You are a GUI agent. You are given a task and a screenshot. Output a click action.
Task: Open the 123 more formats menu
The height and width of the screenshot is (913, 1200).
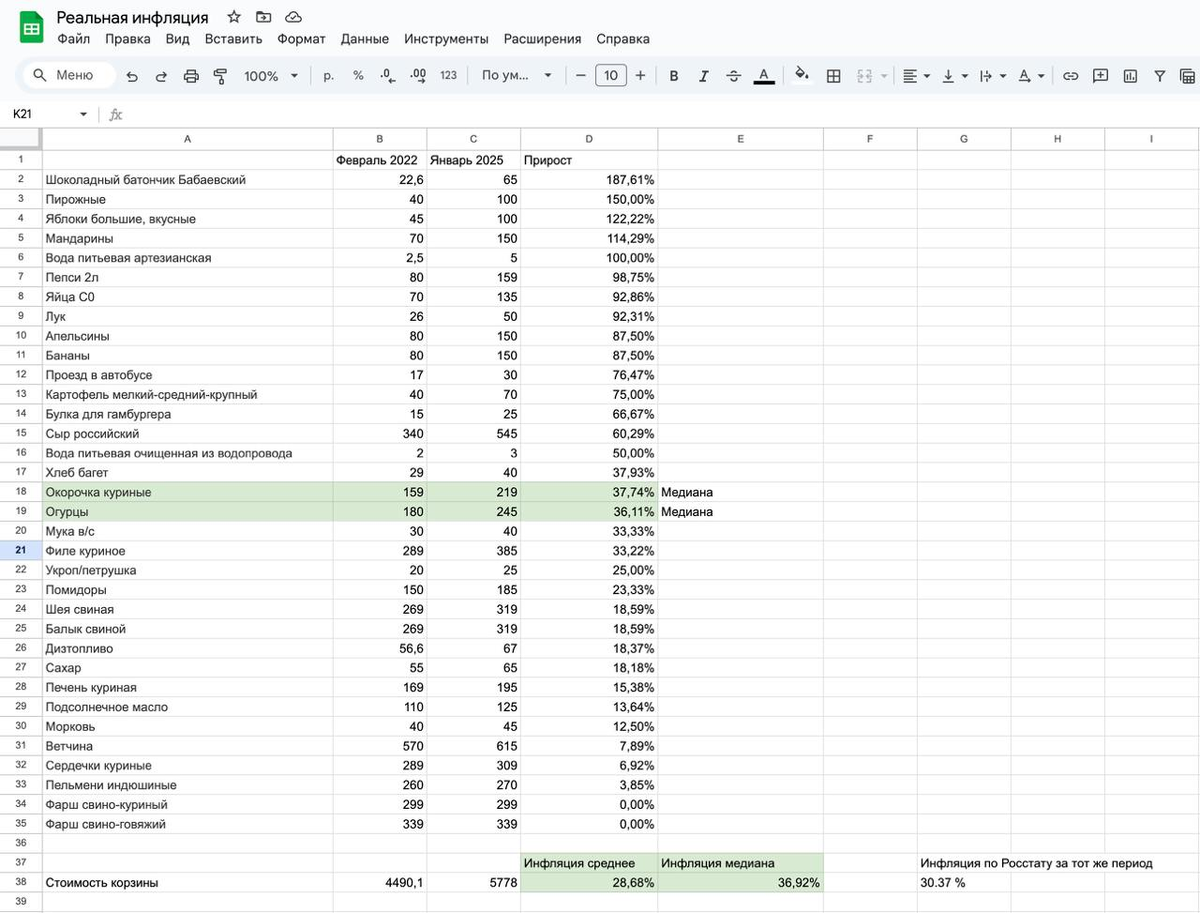coord(448,75)
